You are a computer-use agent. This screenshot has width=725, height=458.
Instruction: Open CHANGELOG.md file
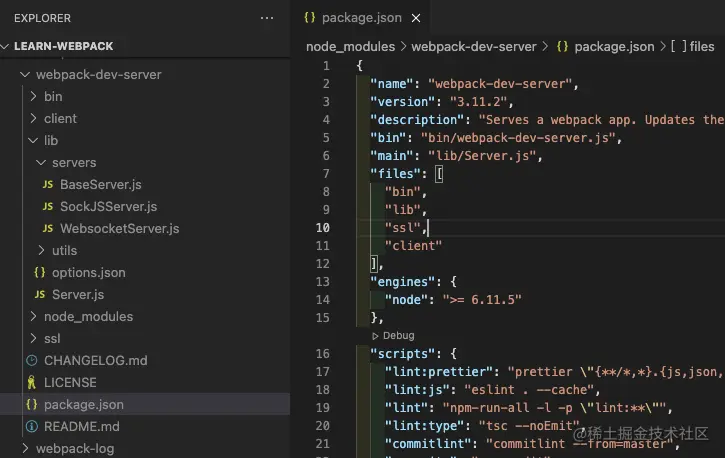(96, 360)
